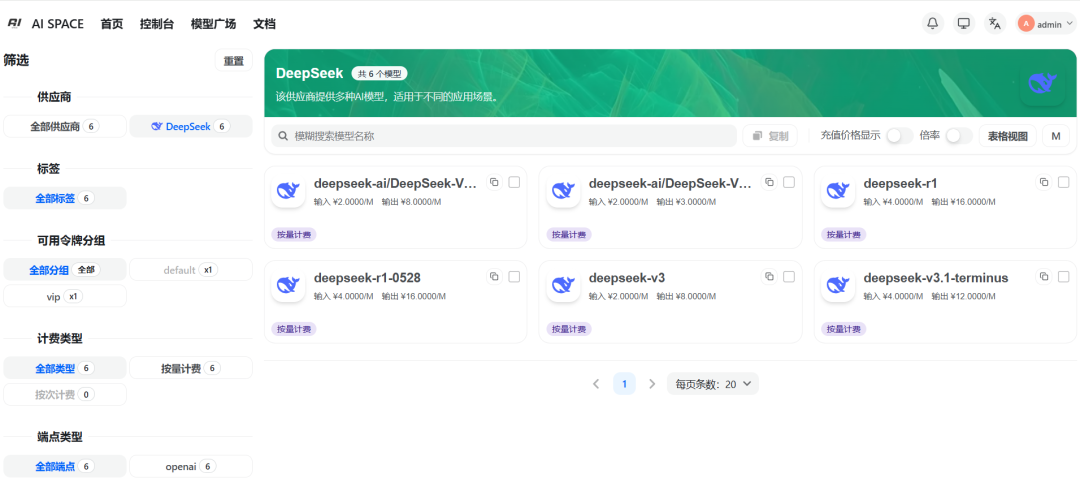Viewport: 1080px width, 495px height.
Task: Focus the 模糊搜索模型名称 search field
Action: [504, 136]
